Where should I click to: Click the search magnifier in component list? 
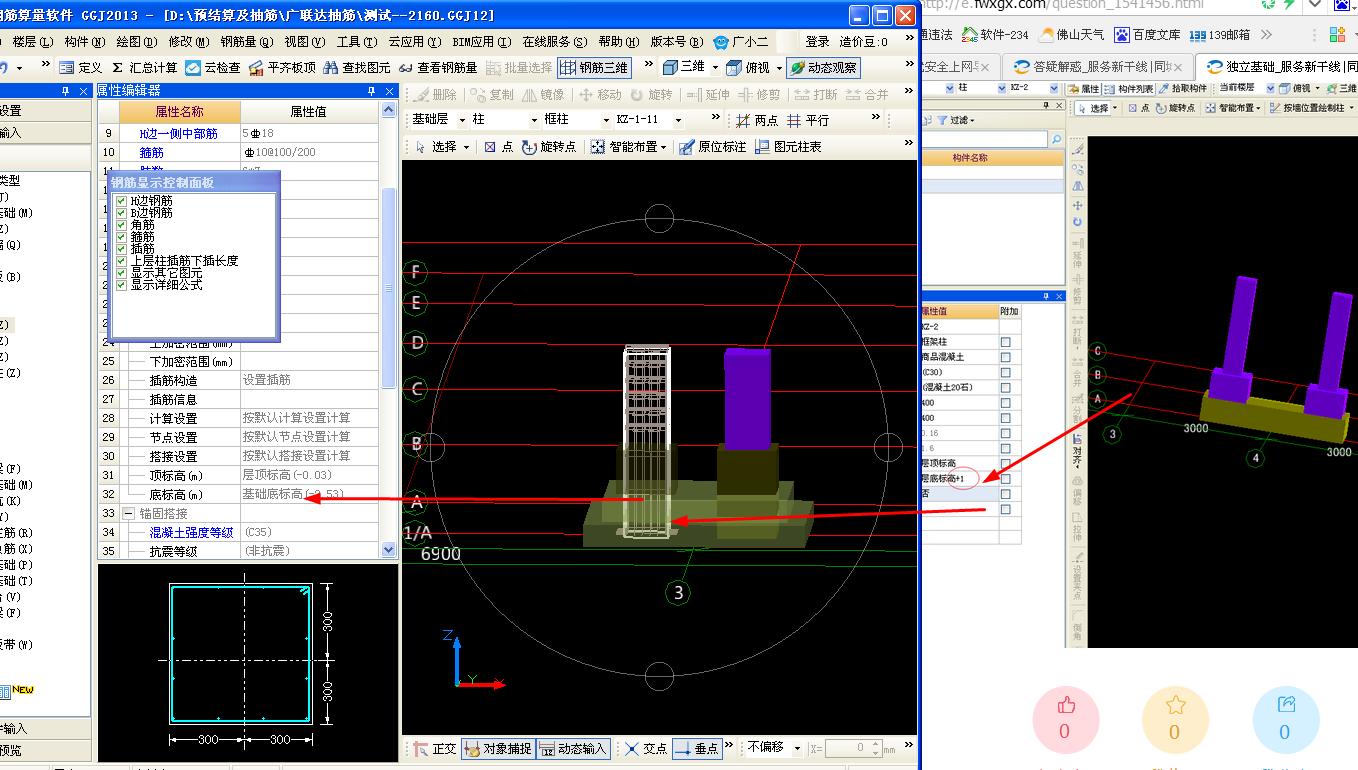(x=1056, y=139)
